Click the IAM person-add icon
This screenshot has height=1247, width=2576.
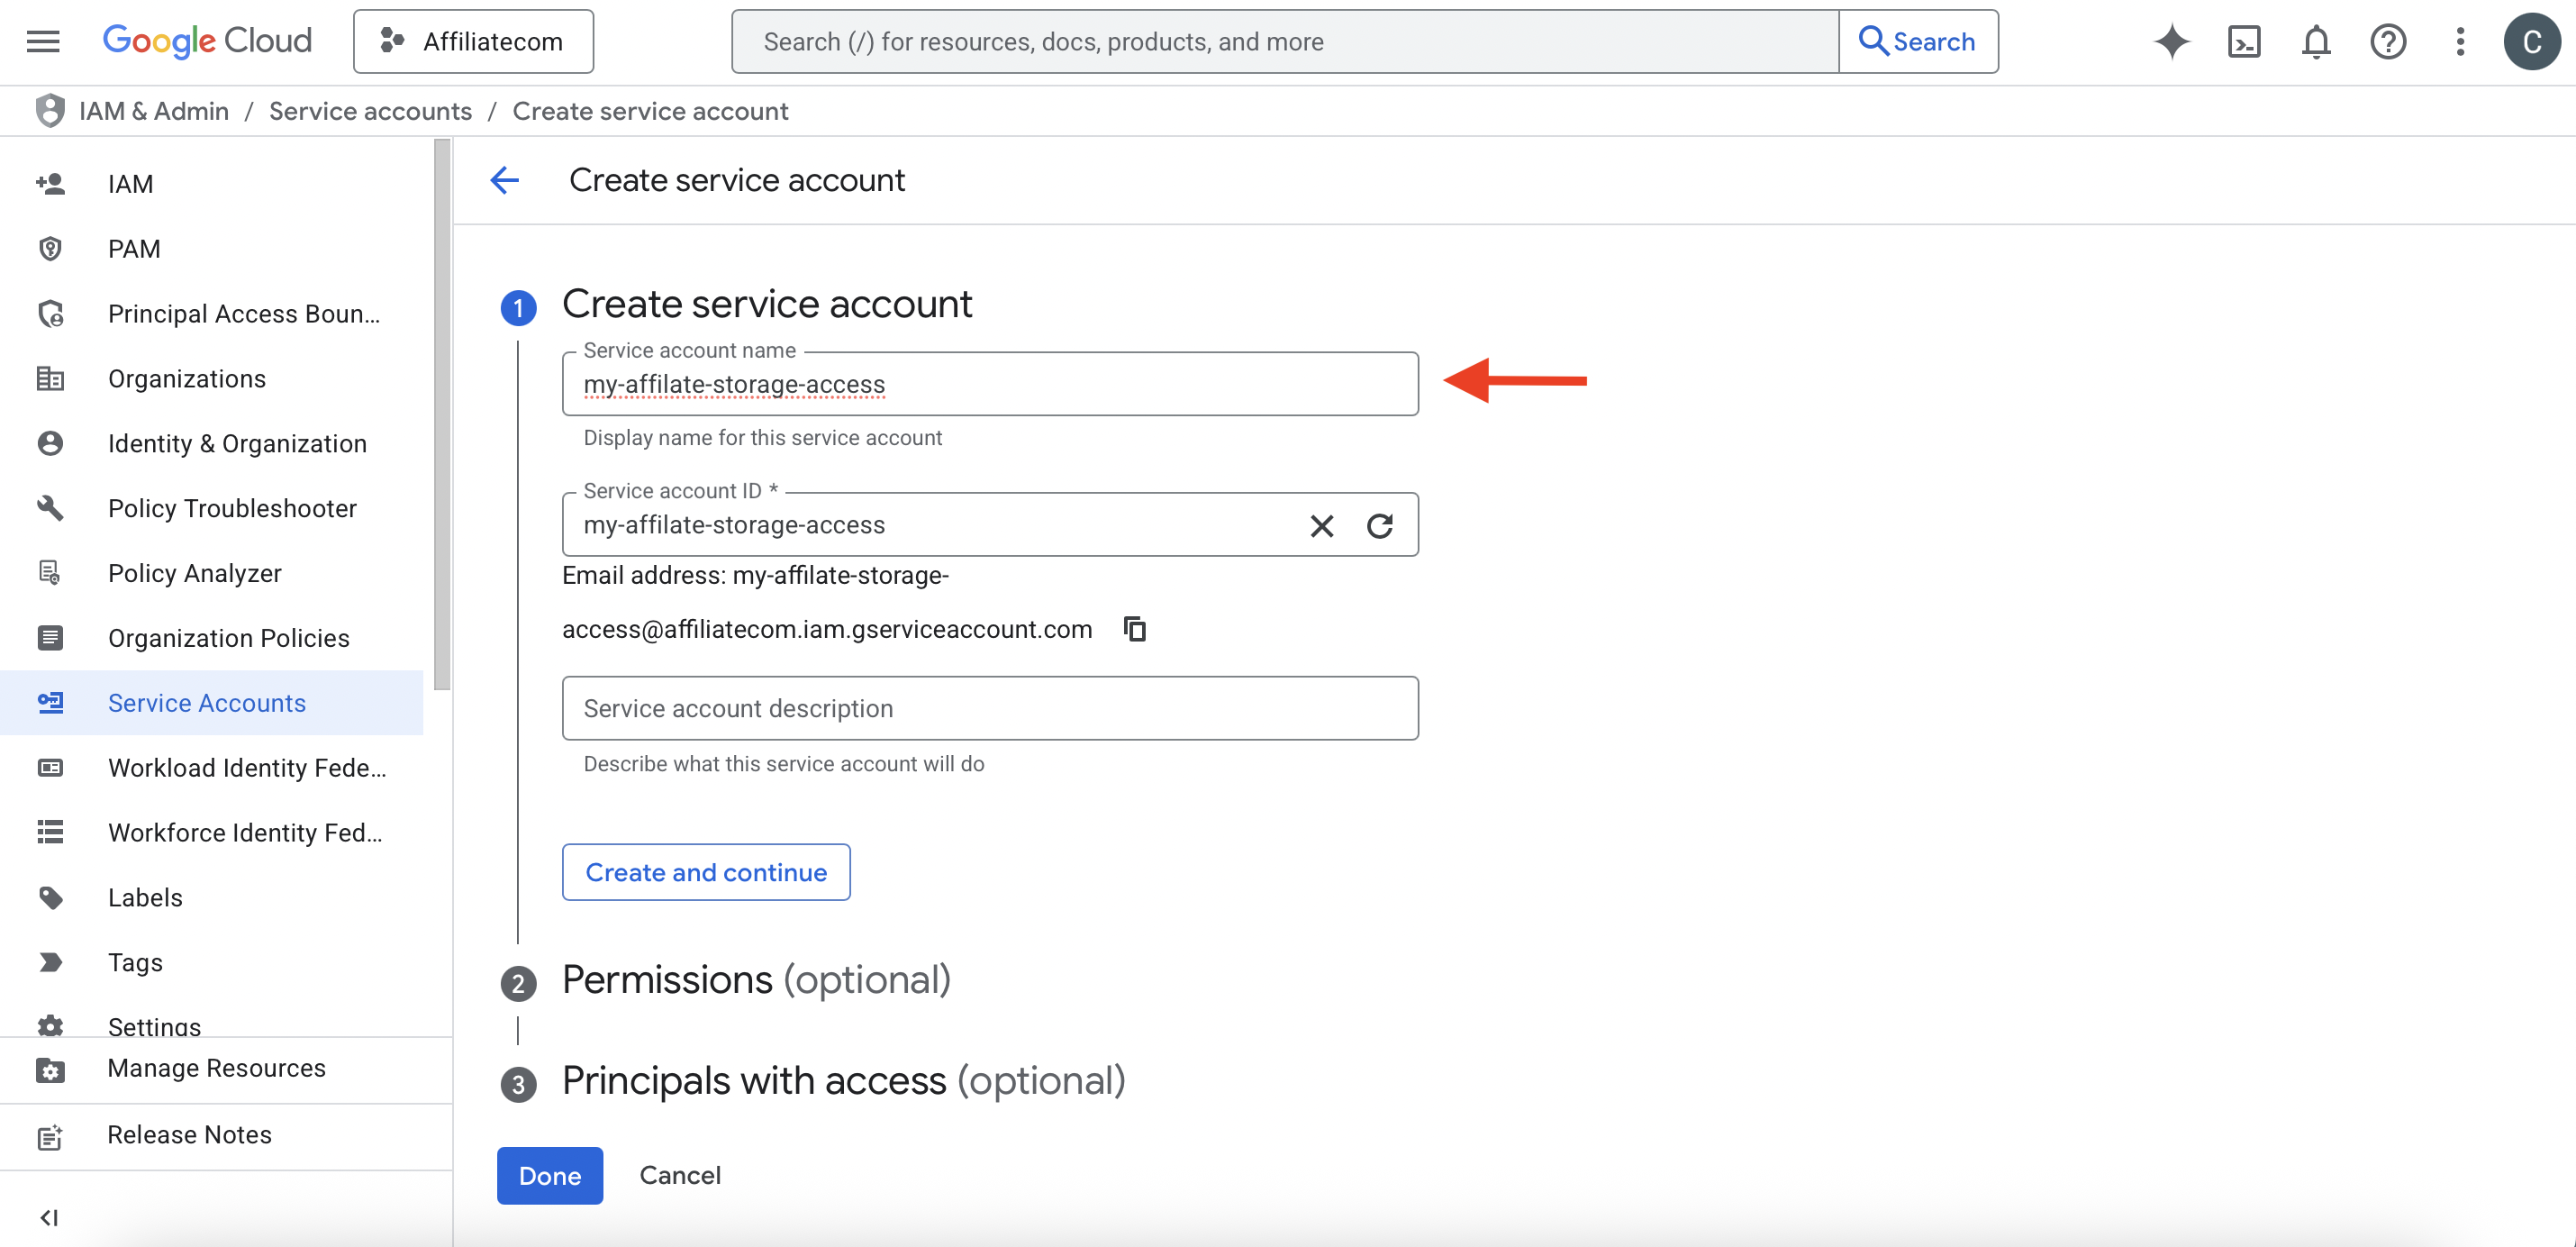point(50,184)
